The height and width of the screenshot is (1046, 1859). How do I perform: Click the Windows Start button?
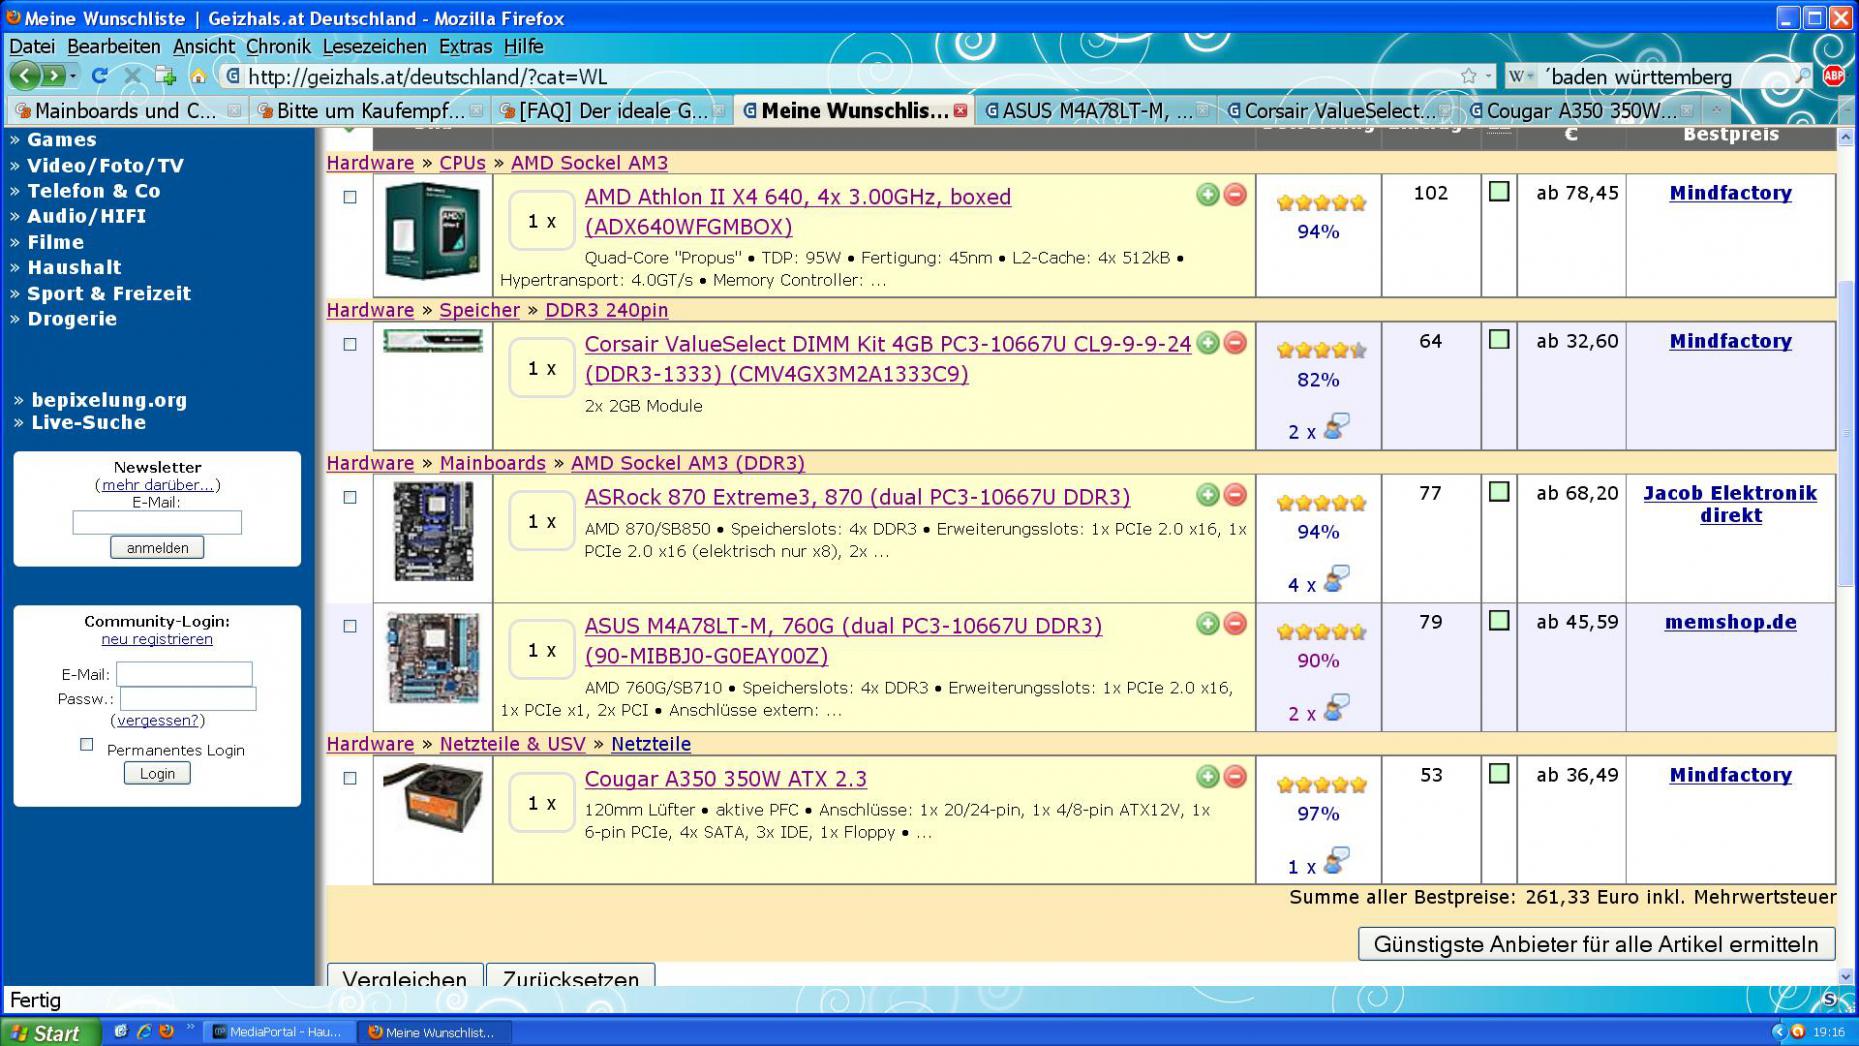51,1032
